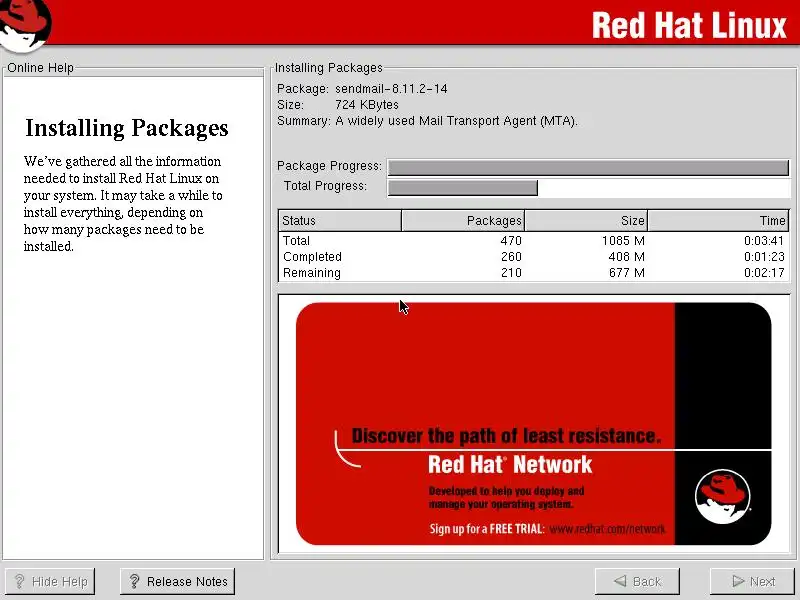Click the question mark icon on Hide Help
The image size is (800, 600).
(x=19, y=581)
